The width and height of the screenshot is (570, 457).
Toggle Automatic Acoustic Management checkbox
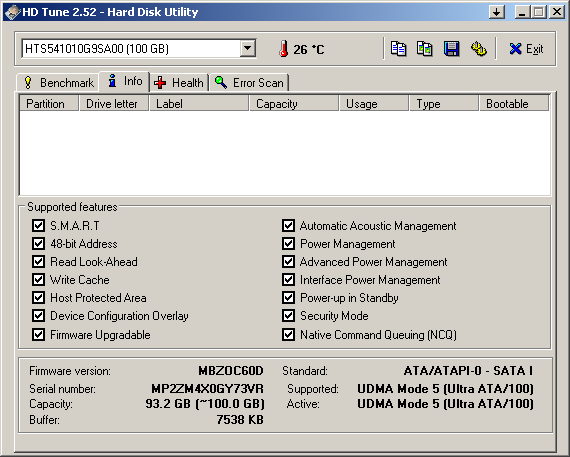pyautogui.click(x=288, y=225)
